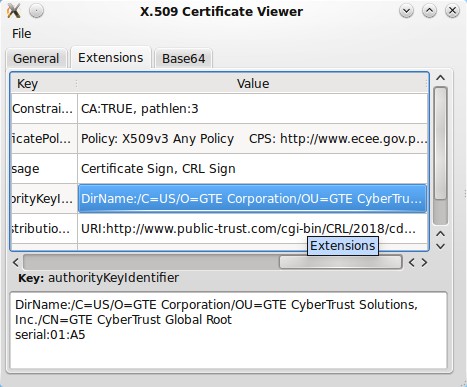
Task: Open the File menu
Action: click(22, 34)
